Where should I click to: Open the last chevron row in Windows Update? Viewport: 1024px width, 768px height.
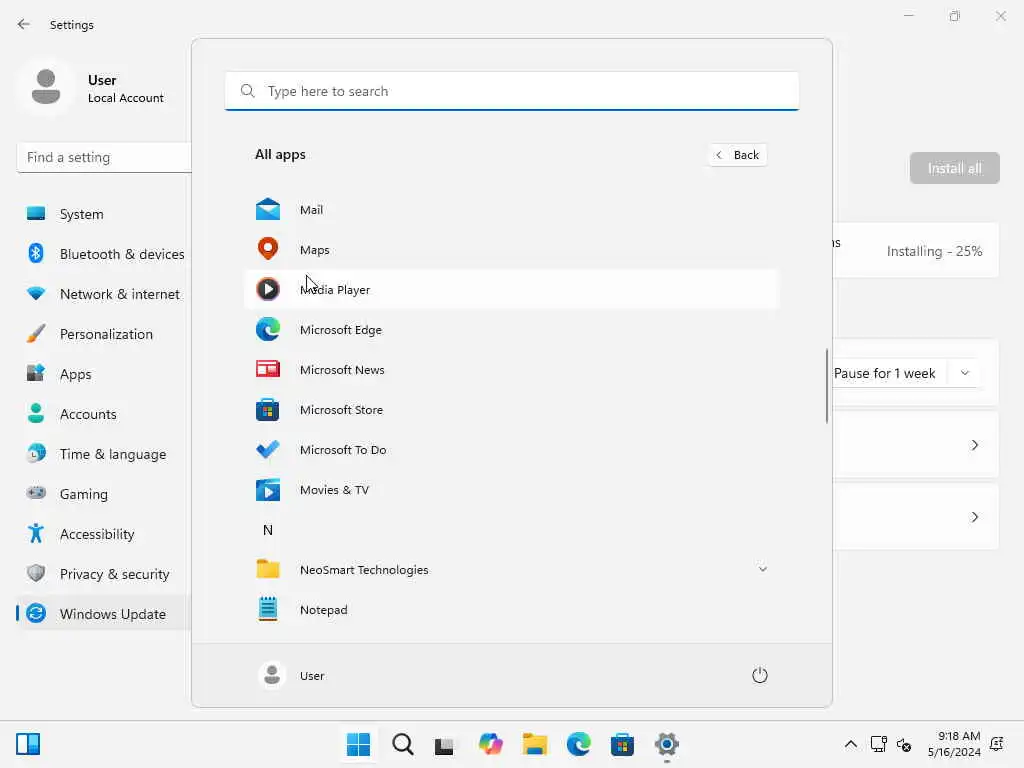[x=974, y=517]
